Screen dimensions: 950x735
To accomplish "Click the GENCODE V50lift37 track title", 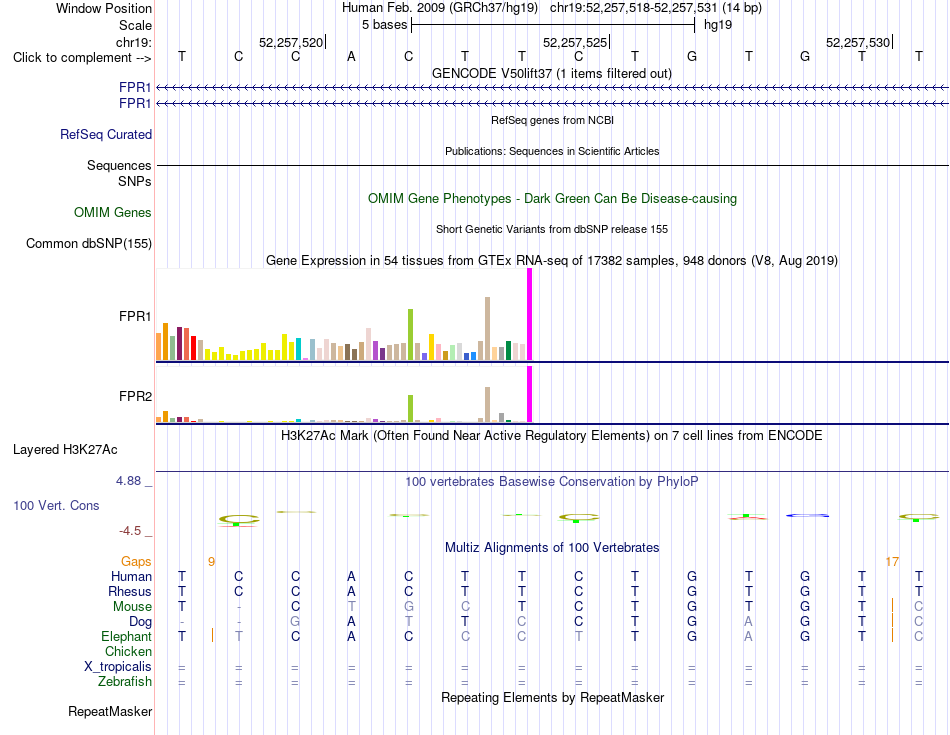I will pos(551,73).
